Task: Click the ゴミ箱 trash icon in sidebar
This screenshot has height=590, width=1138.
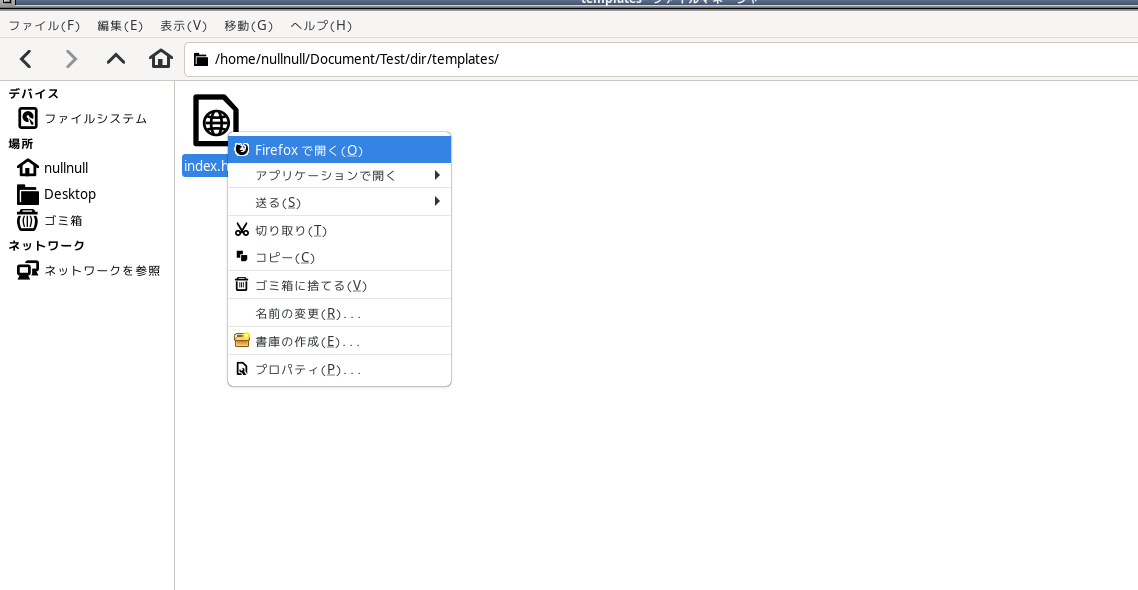Action: (x=28, y=220)
